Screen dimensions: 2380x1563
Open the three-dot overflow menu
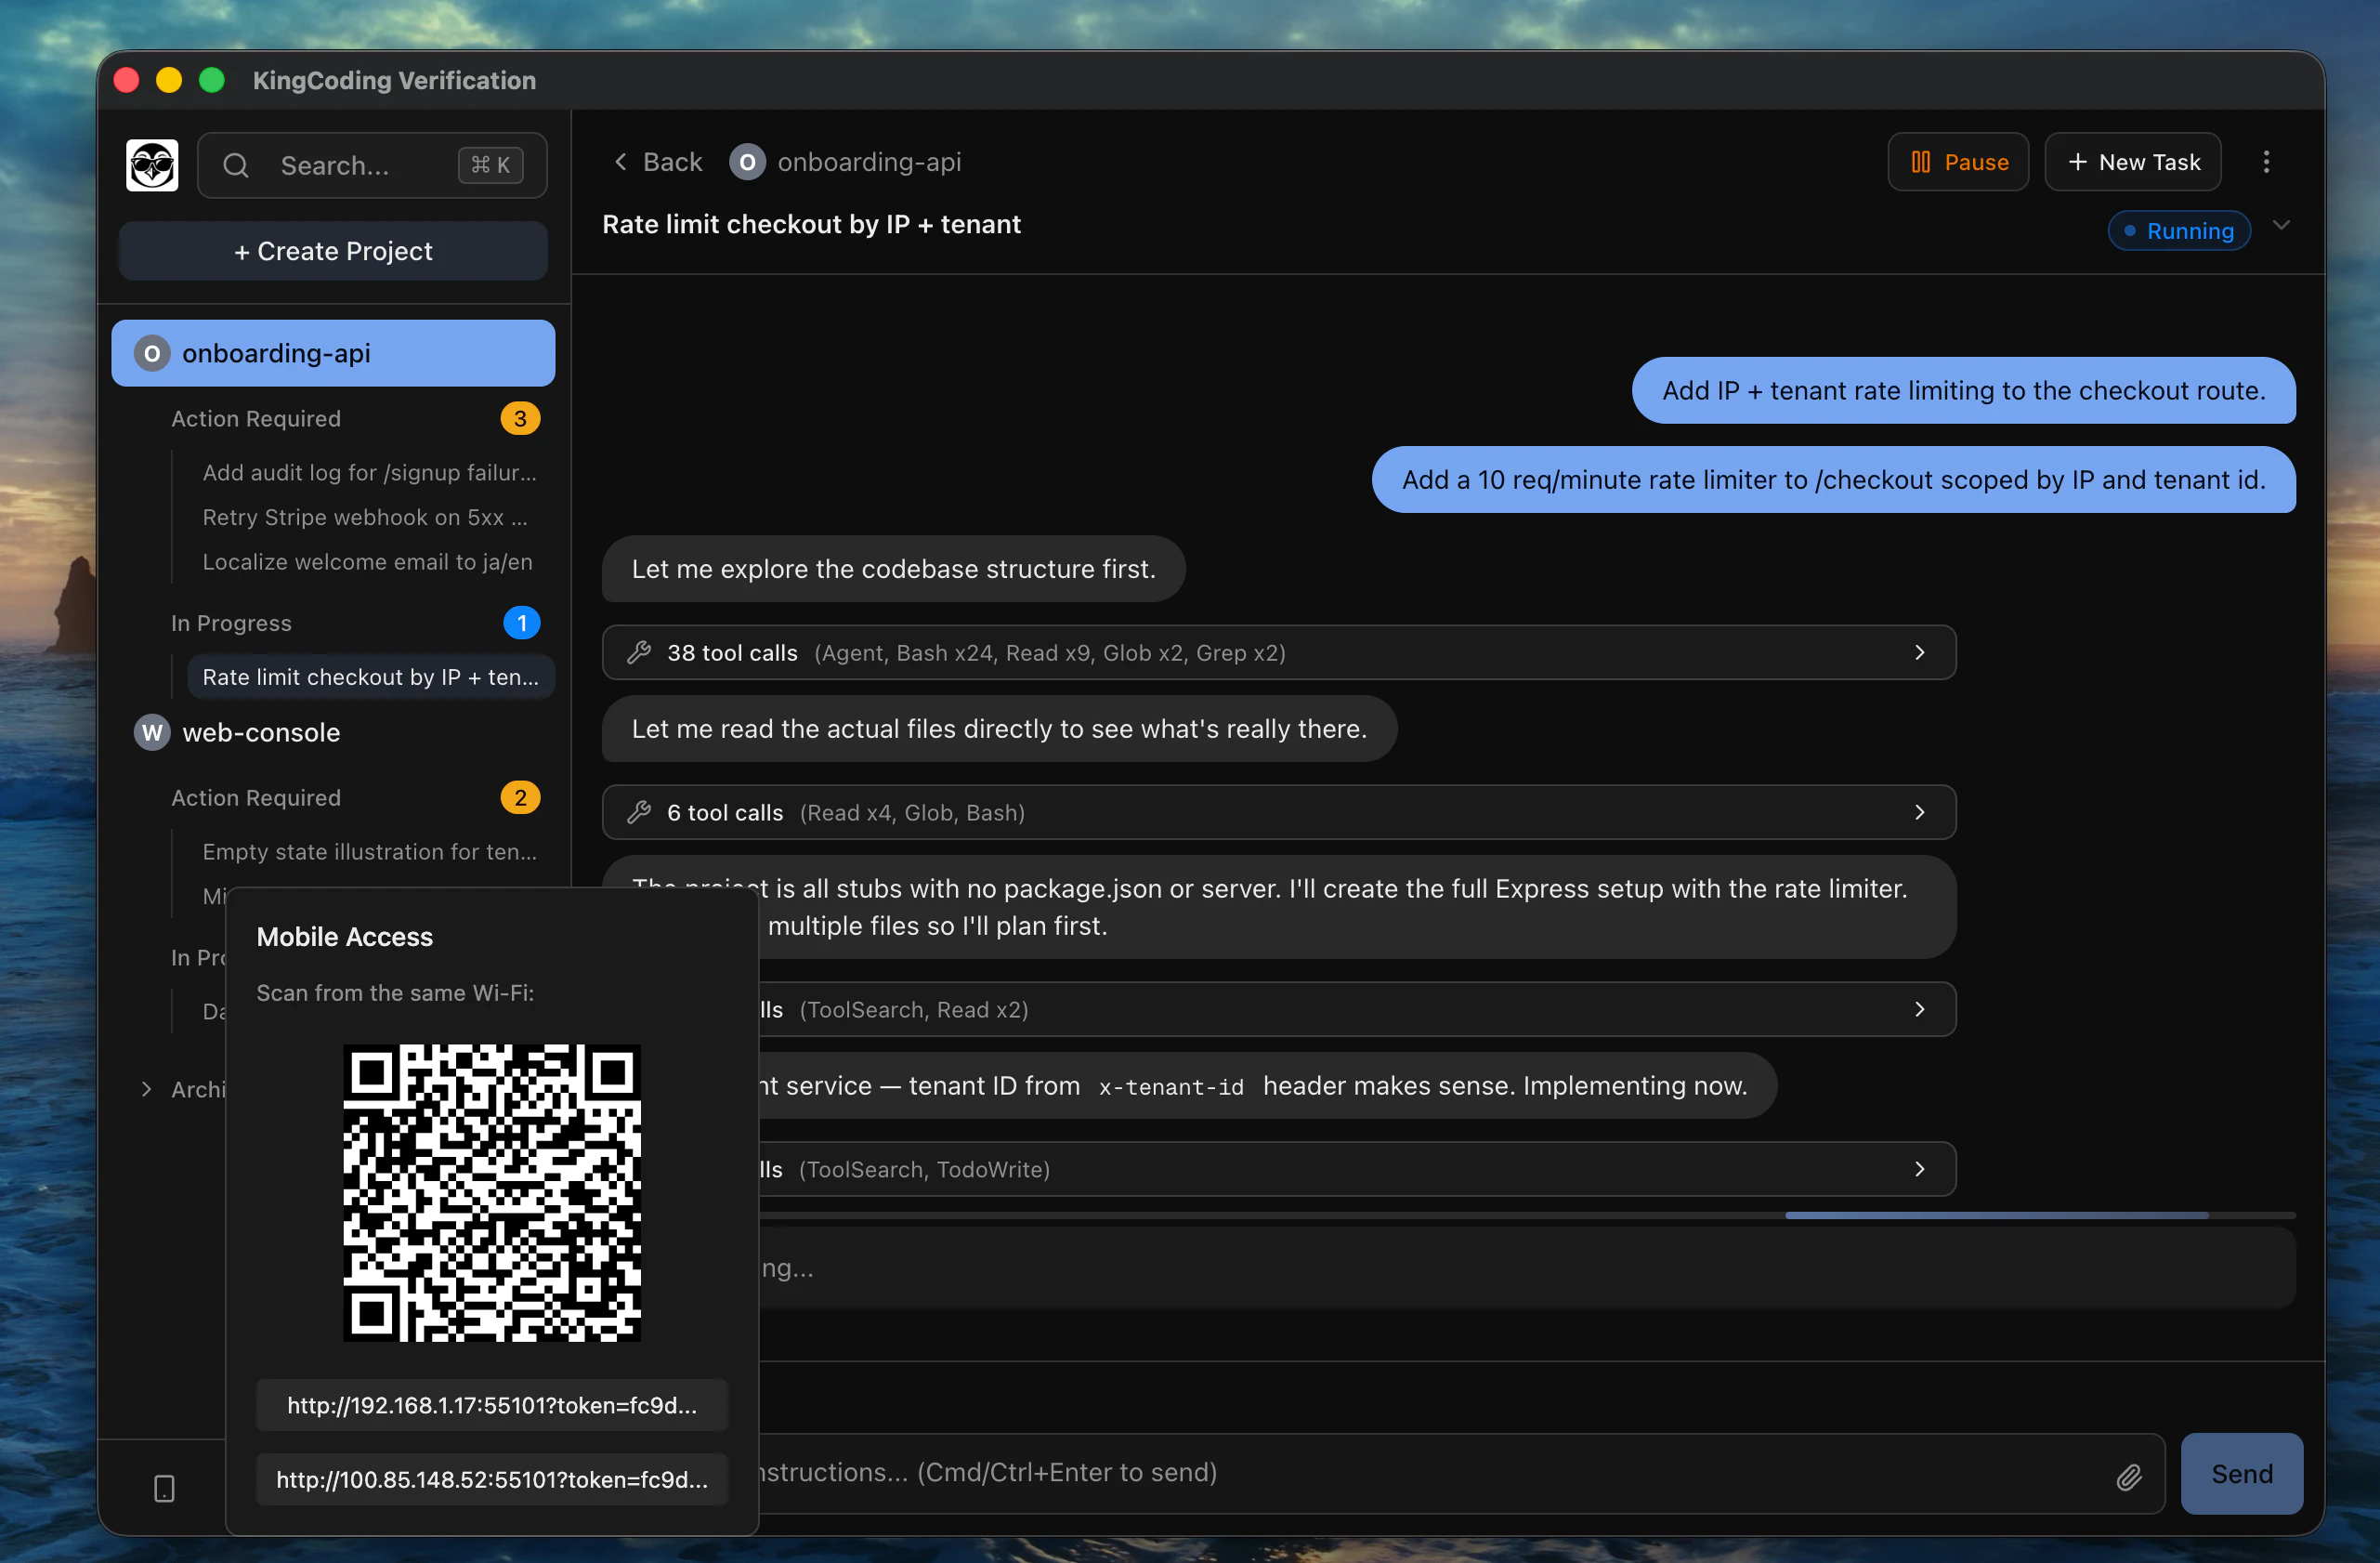pos(2266,161)
